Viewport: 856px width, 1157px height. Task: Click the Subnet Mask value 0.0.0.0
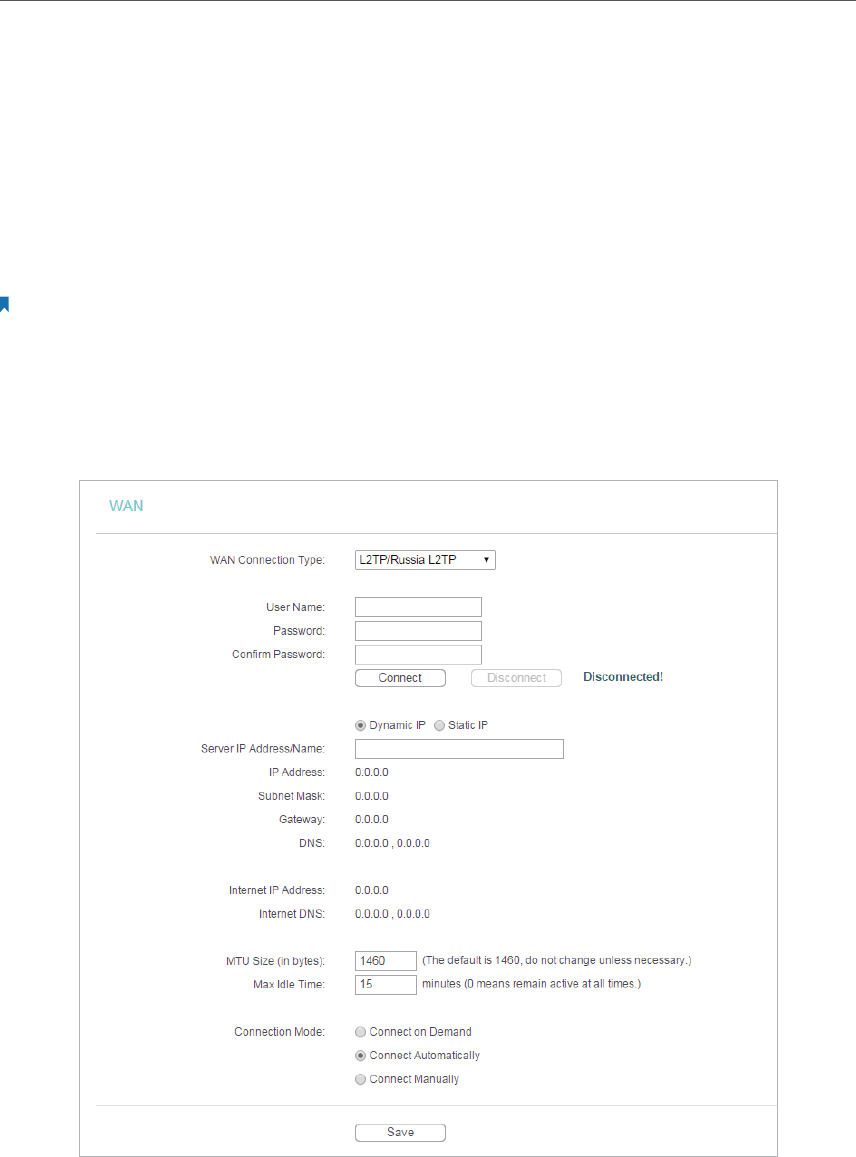point(371,796)
